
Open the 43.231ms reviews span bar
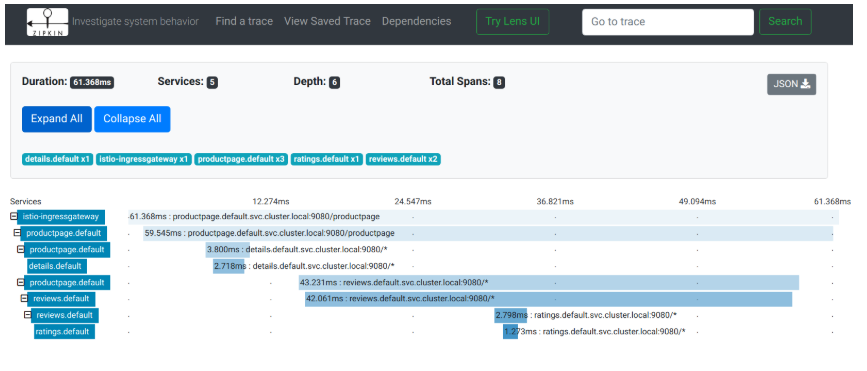[549, 283]
